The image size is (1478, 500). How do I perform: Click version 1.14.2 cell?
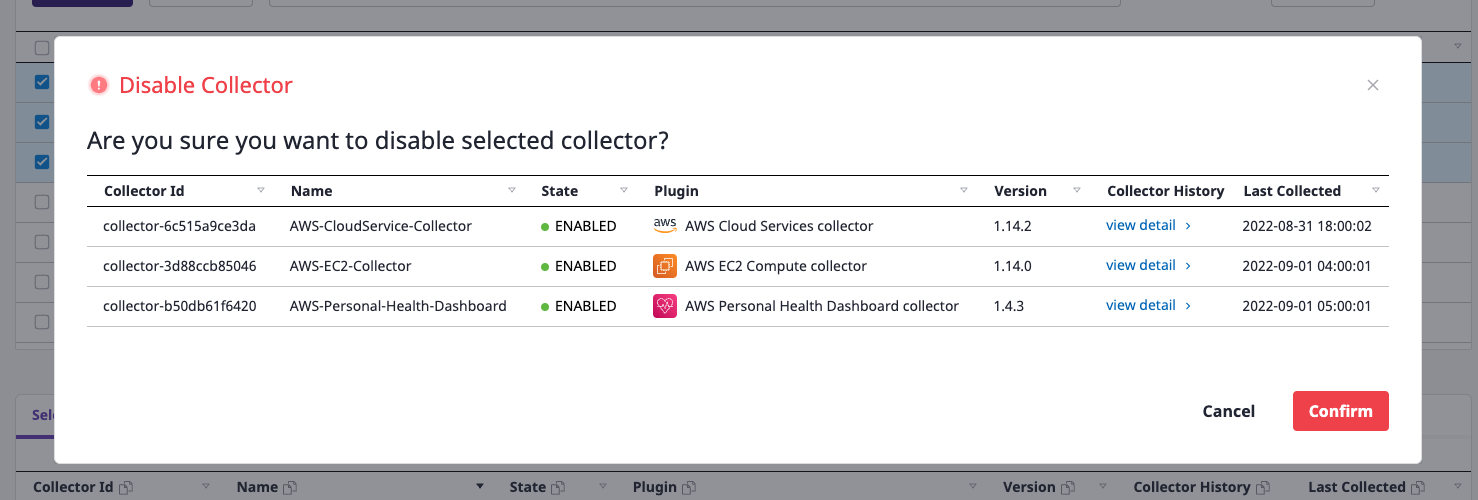click(x=1013, y=226)
